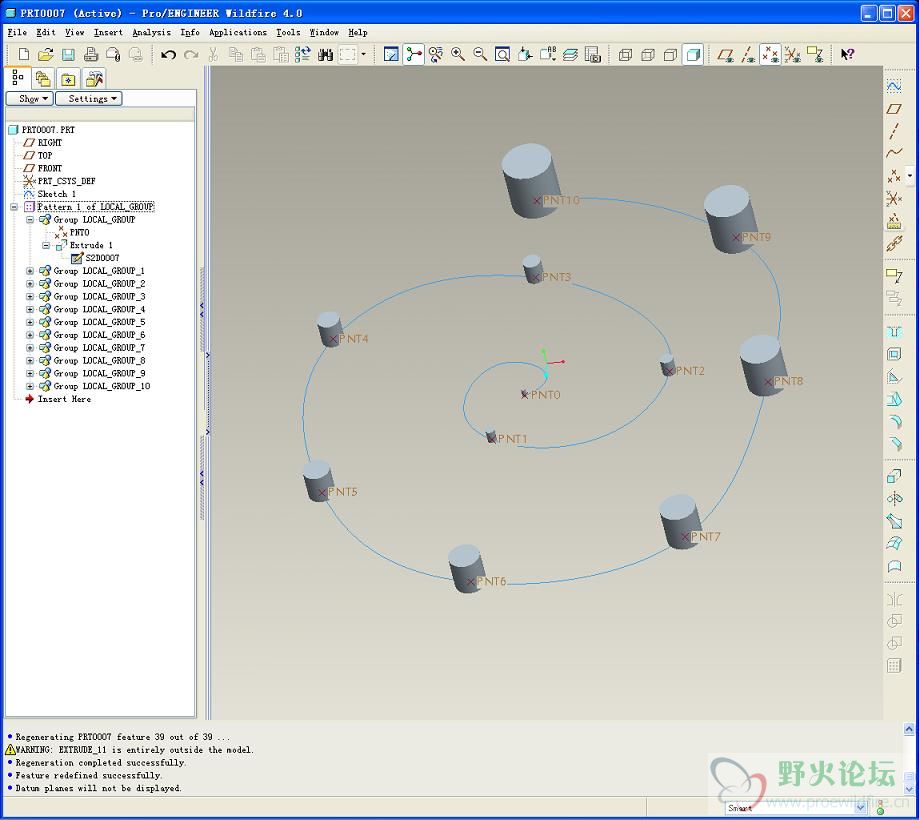Refit the model to the screen

502,55
